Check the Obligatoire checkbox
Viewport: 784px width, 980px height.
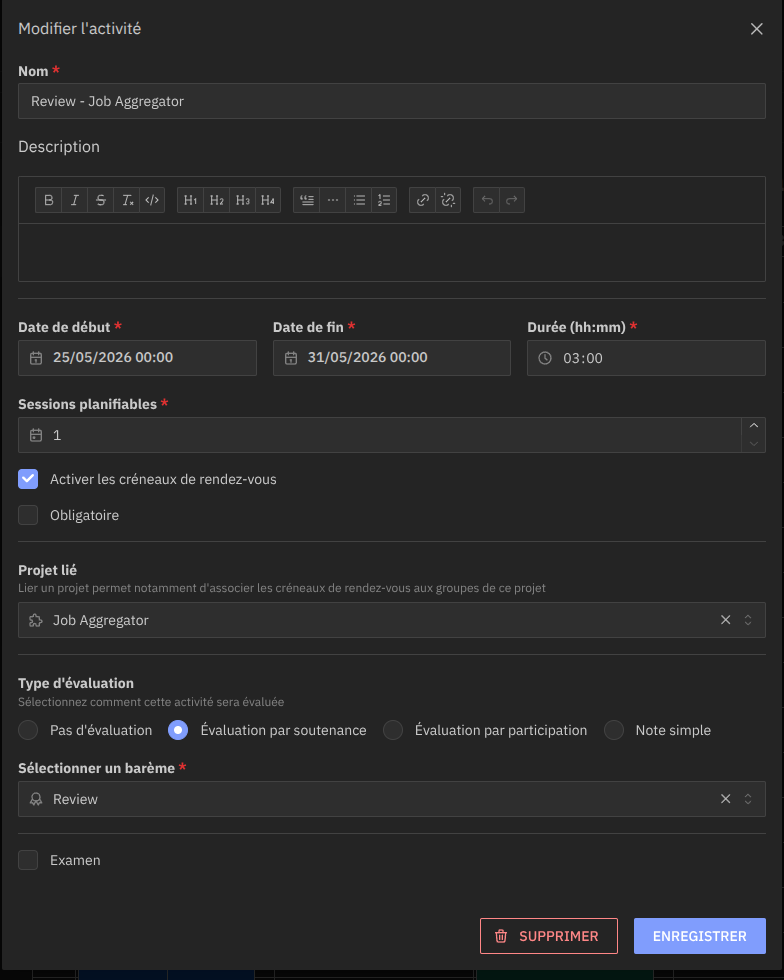(28, 515)
